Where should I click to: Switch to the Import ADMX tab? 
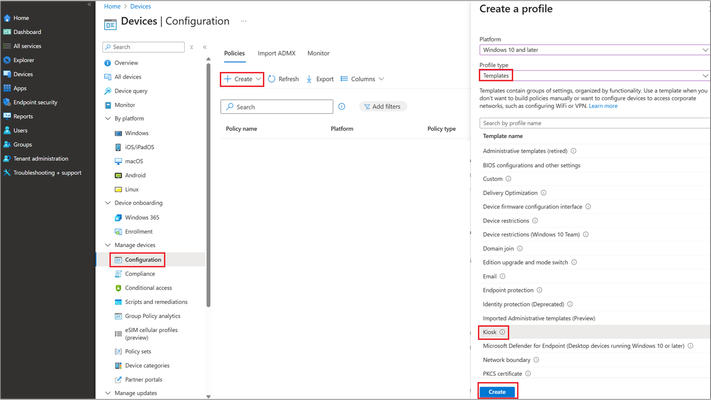coord(277,53)
